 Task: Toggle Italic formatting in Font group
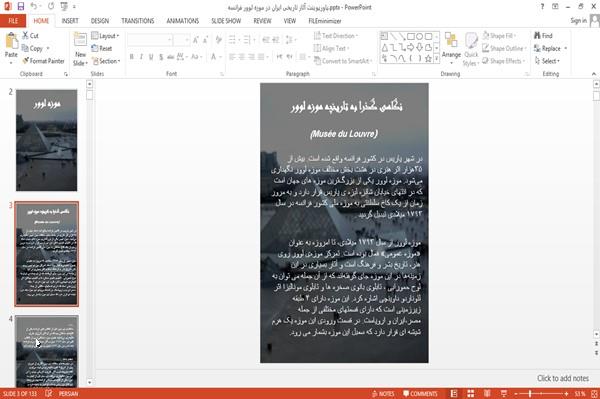point(141,57)
